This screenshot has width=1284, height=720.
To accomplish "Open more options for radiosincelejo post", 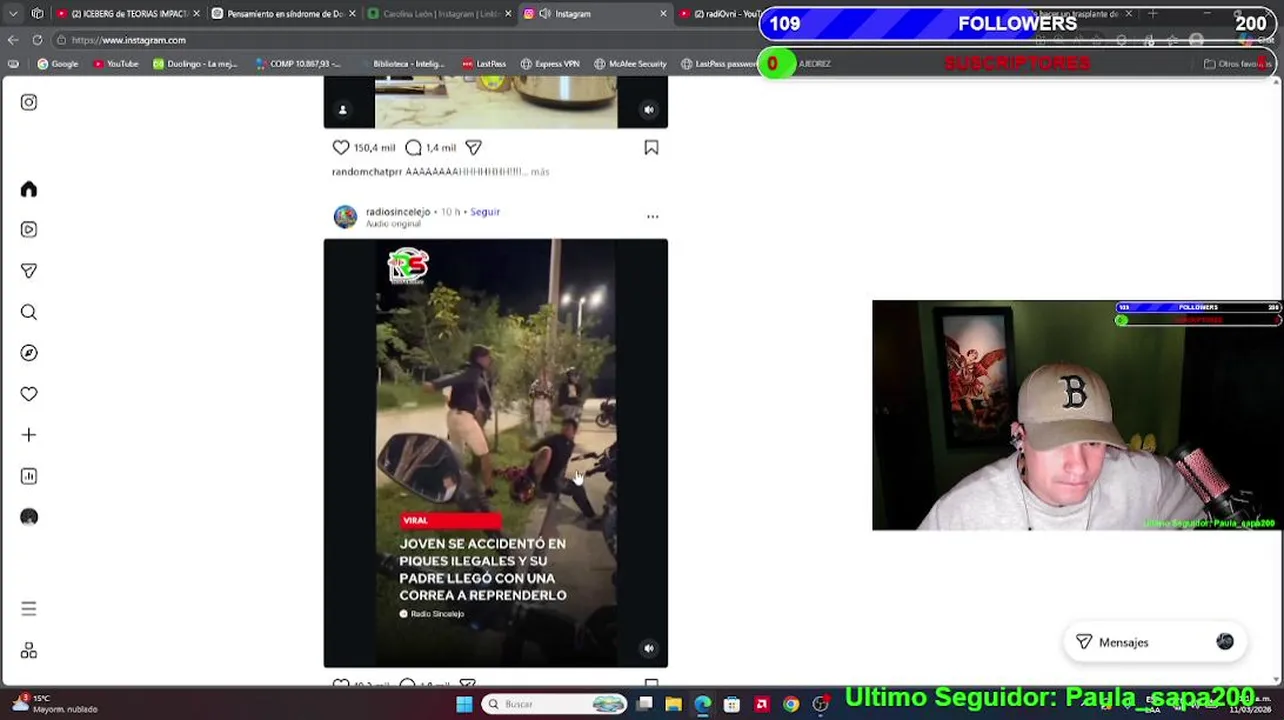I will point(652,216).
